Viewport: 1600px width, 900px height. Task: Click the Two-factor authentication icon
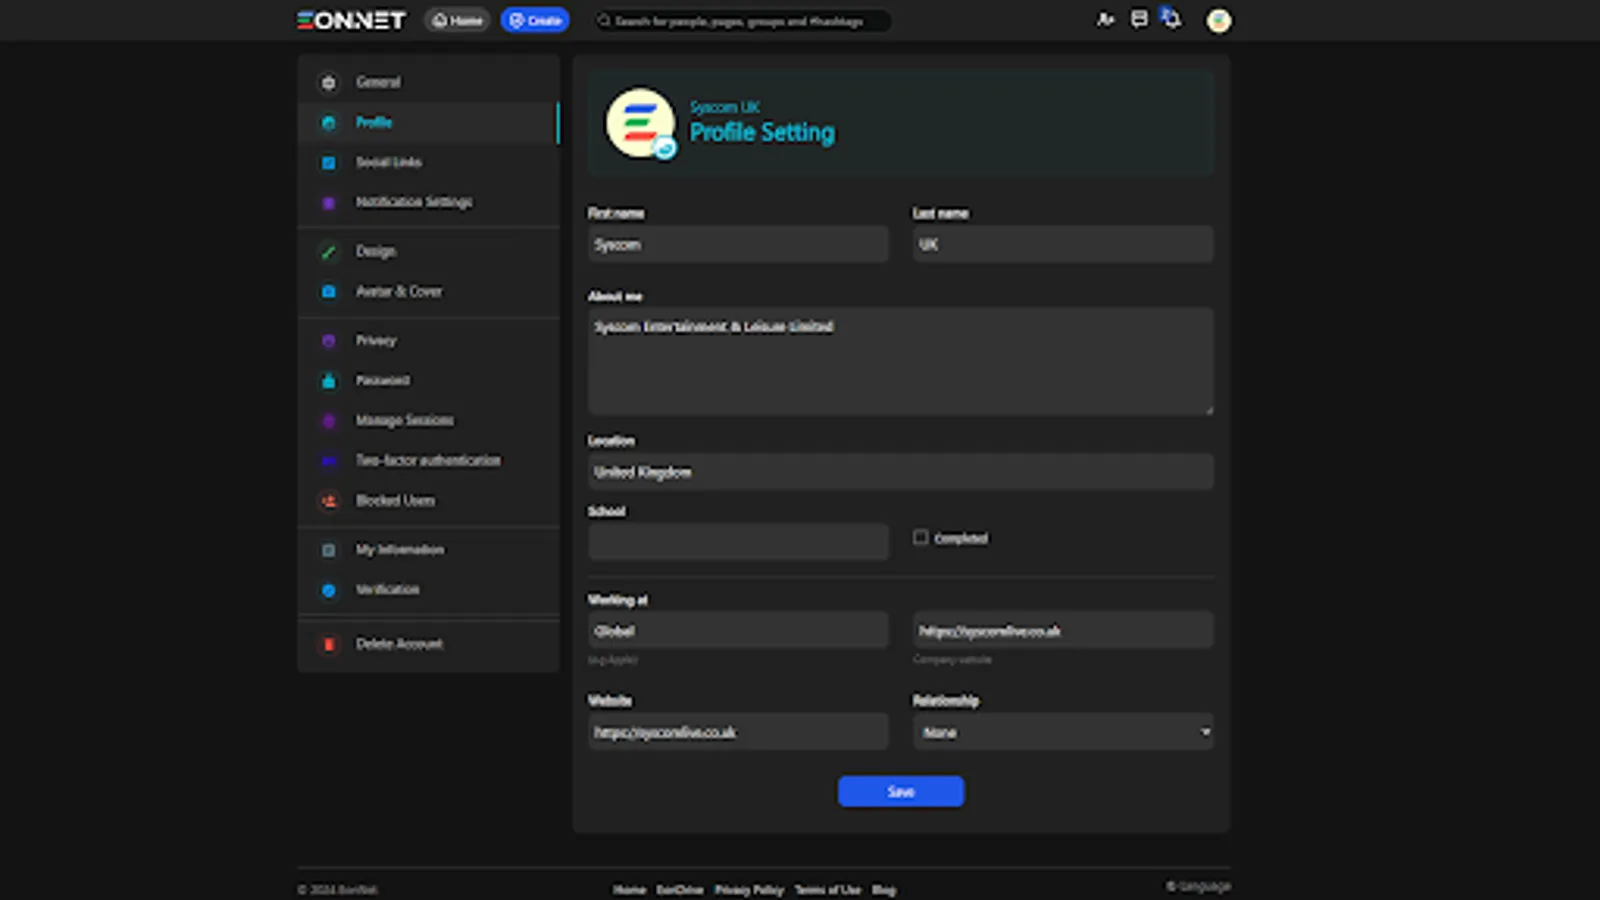point(328,460)
